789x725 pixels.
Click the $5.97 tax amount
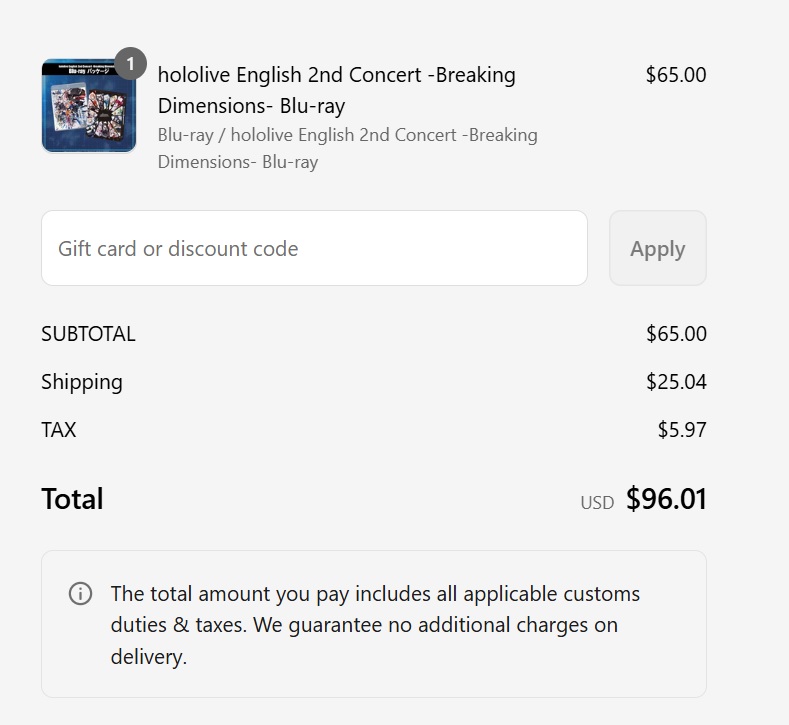[682, 430]
